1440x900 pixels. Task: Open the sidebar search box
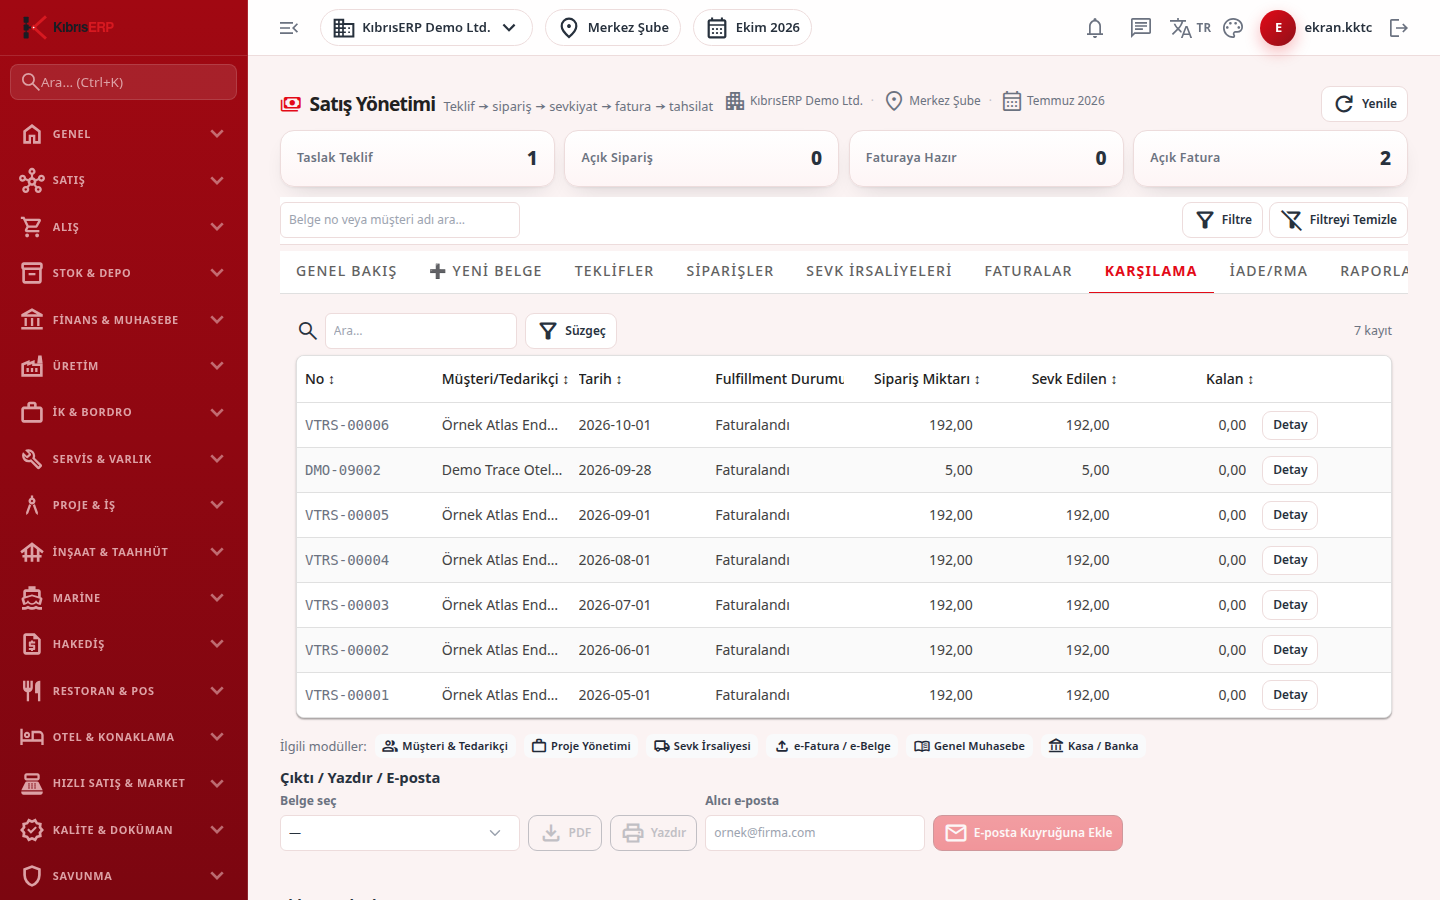(x=124, y=82)
